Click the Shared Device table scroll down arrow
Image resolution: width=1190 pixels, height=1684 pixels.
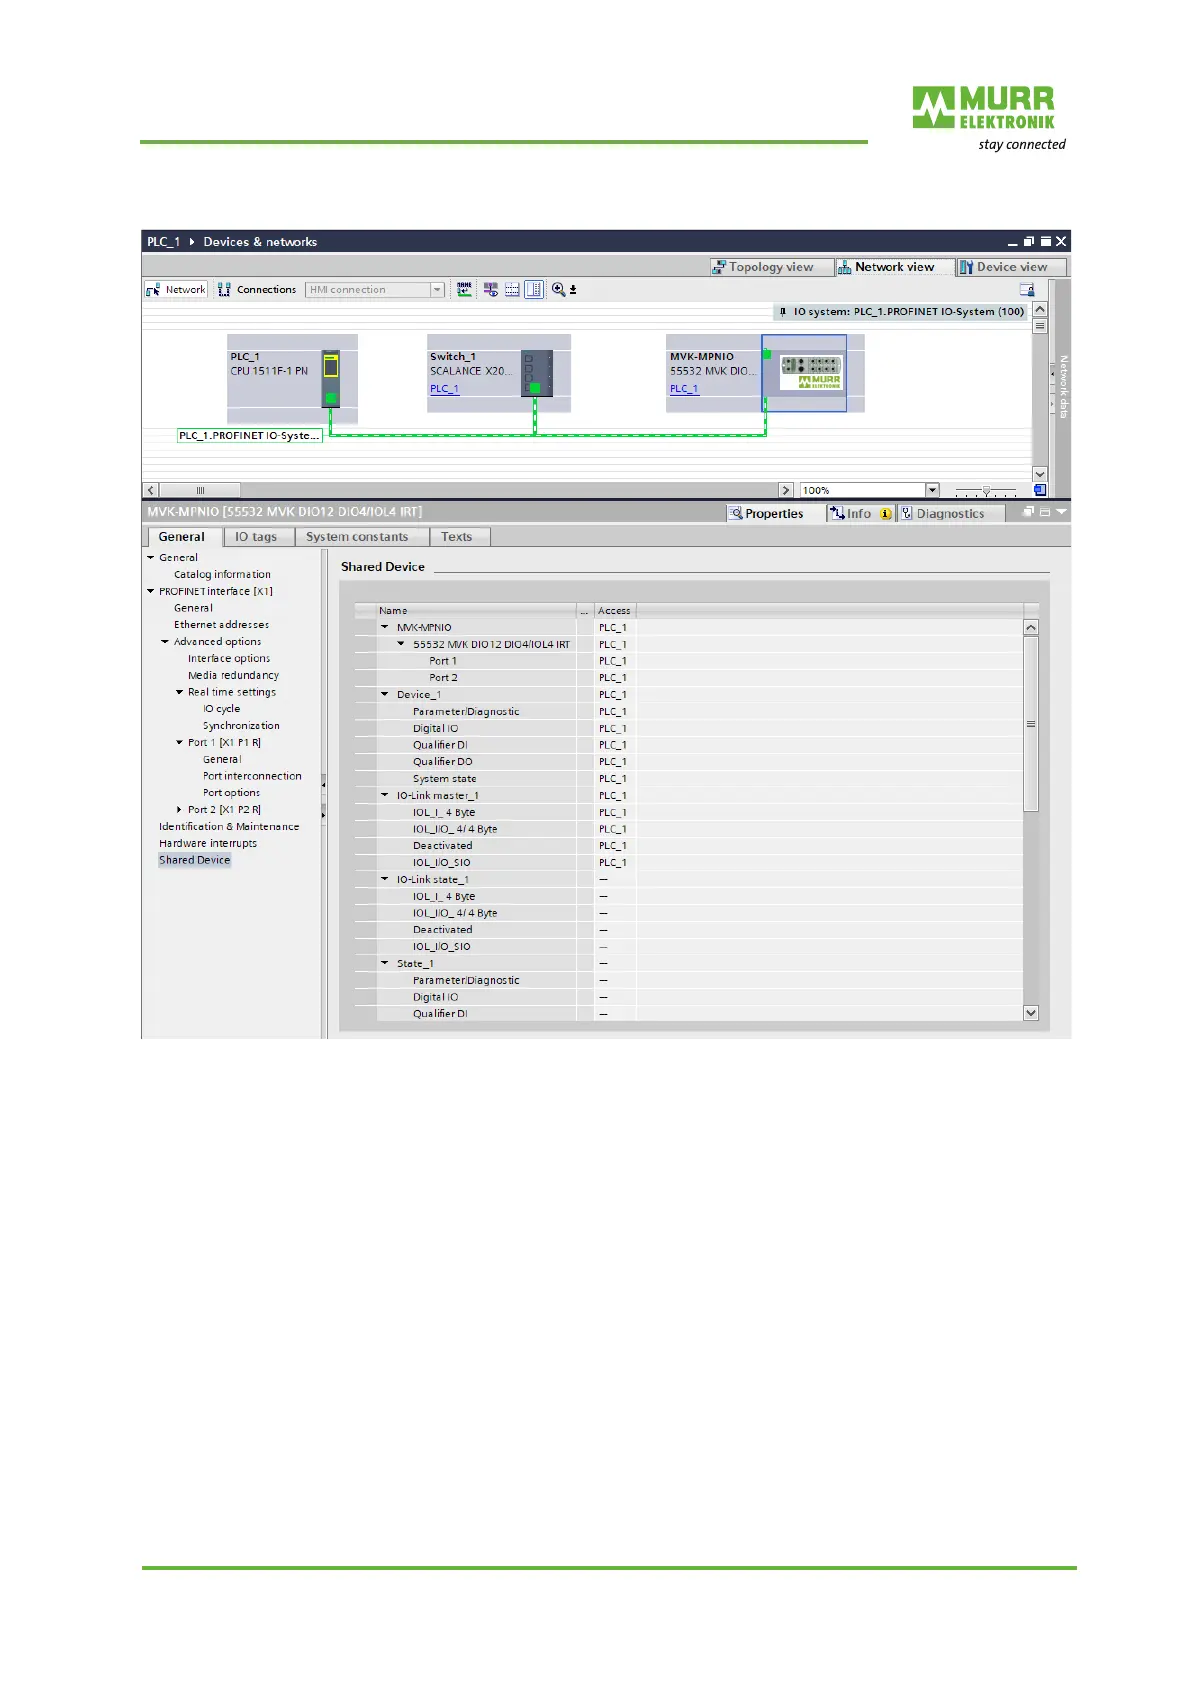click(1031, 1013)
